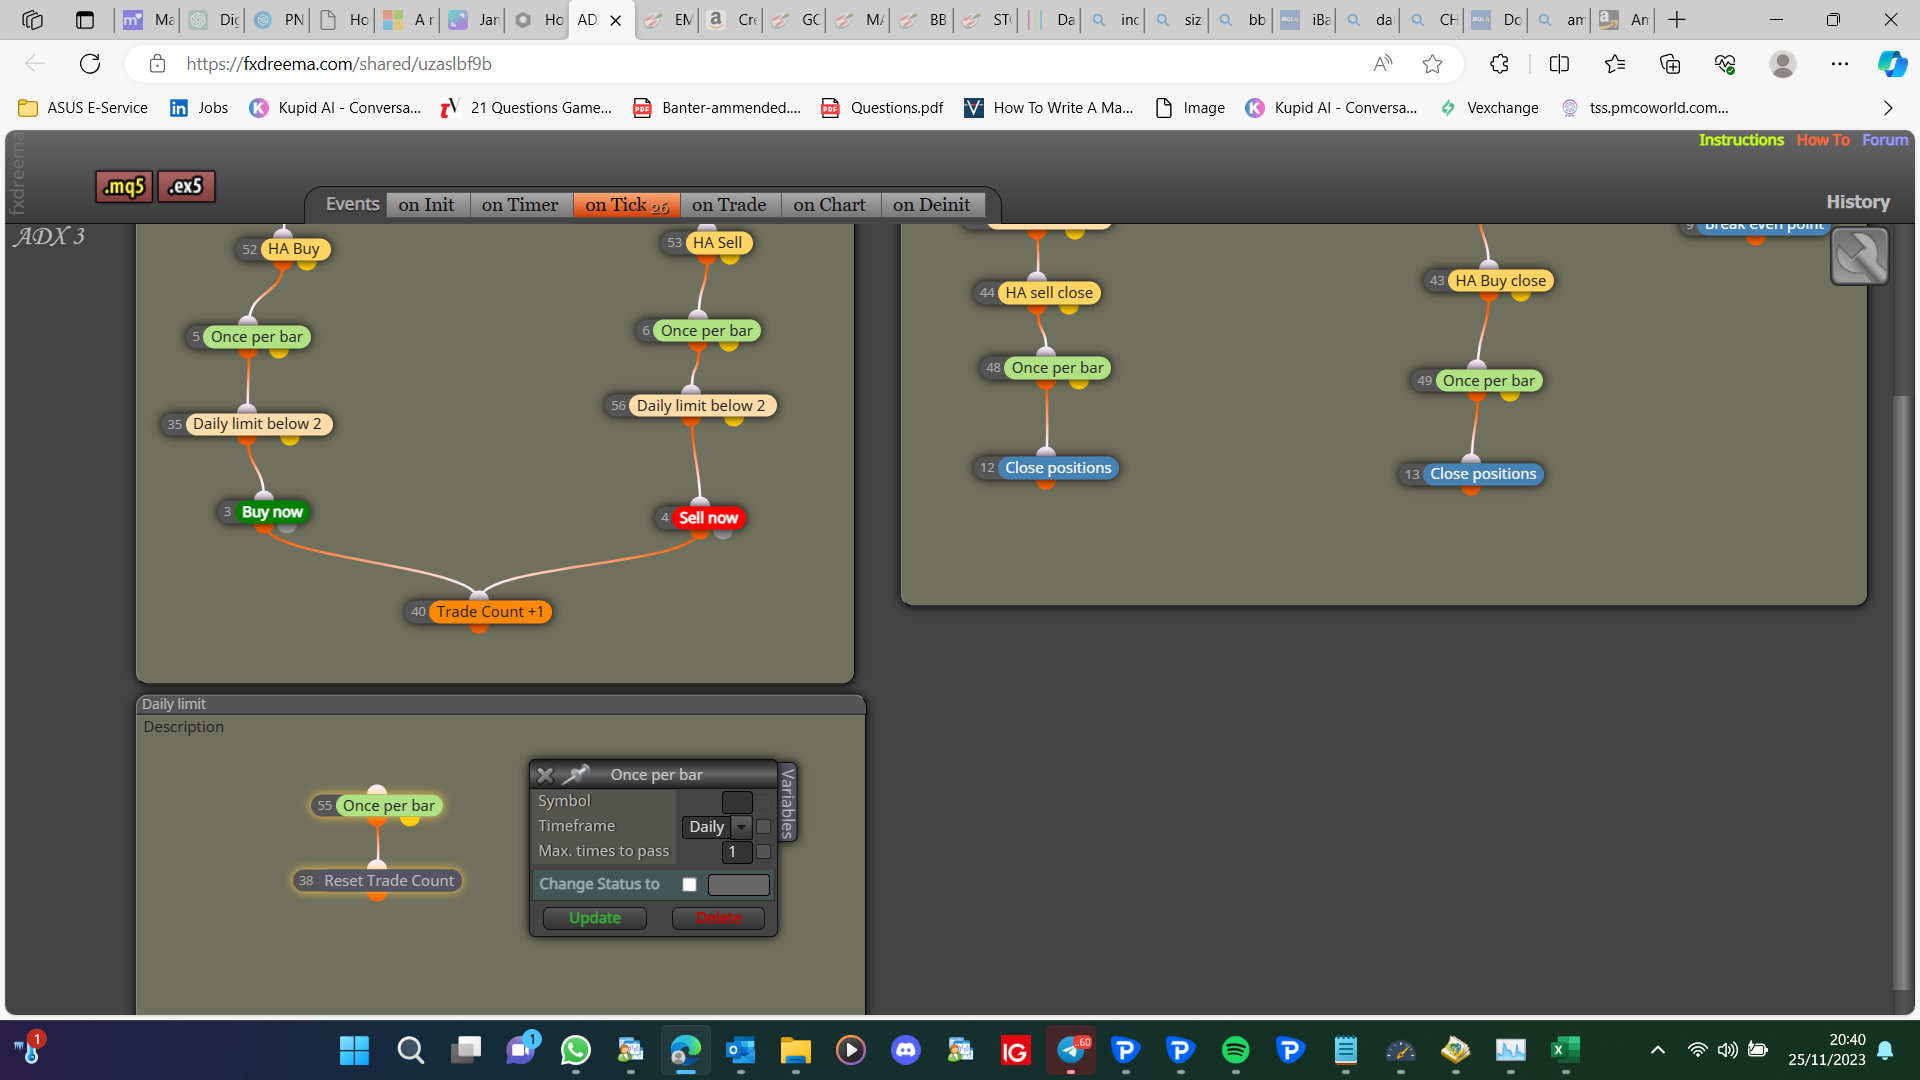Toggle variable checkbox for Timeframe row
The height and width of the screenshot is (1080, 1920).
pyautogui.click(x=763, y=827)
